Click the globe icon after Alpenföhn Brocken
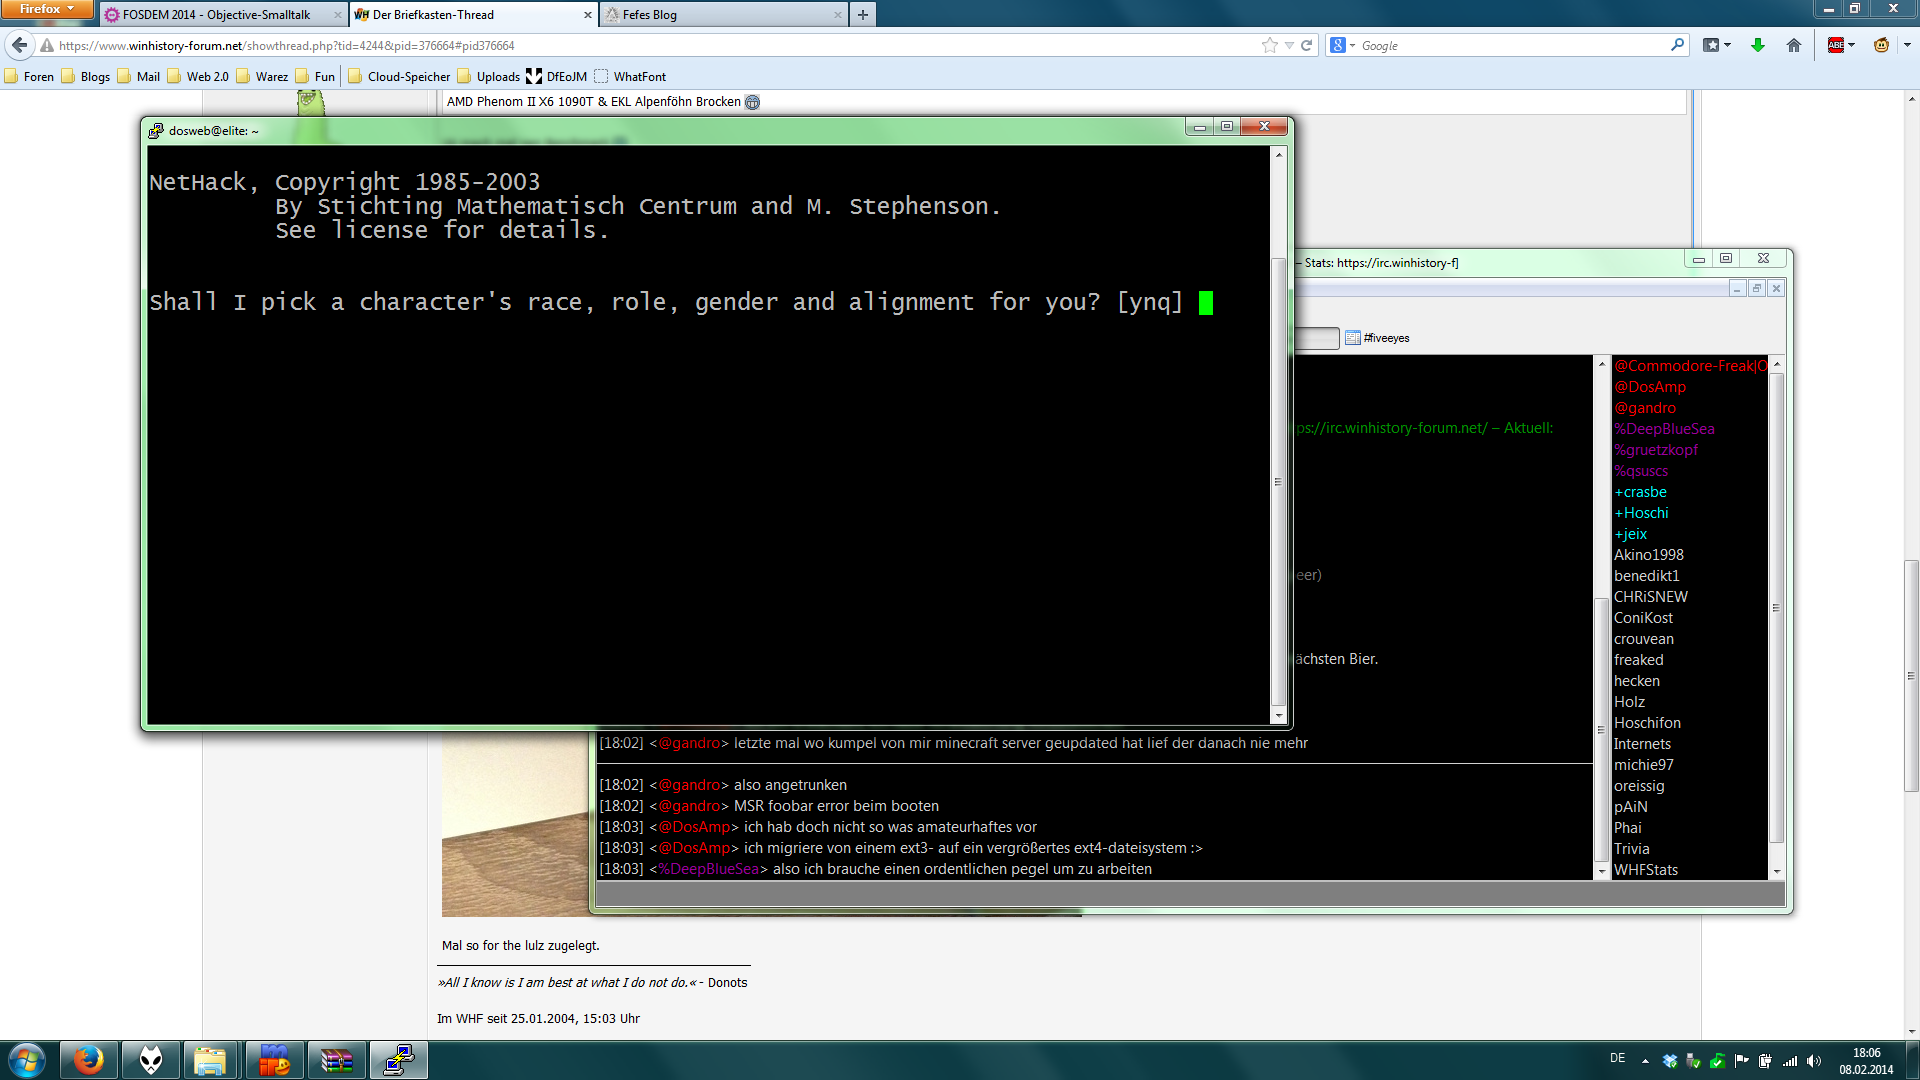 pyautogui.click(x=752, y=102)
